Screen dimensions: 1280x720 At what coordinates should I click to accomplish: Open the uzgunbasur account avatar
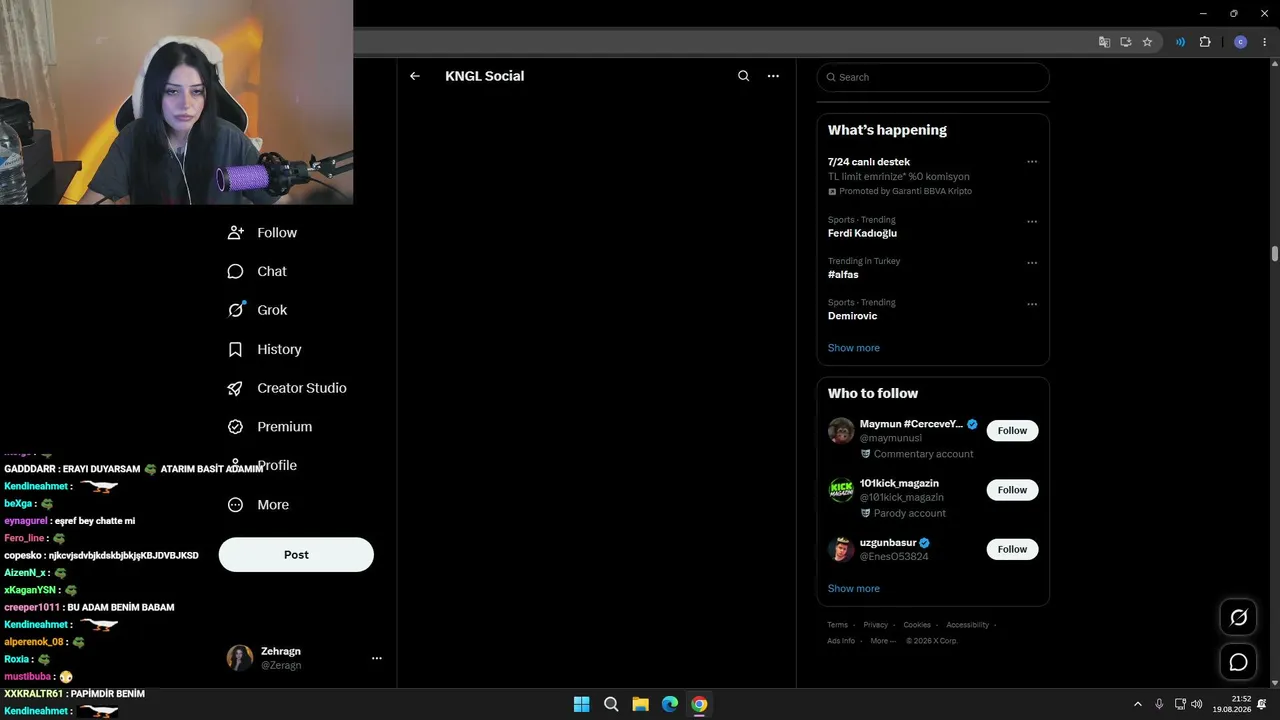[841, 549]
